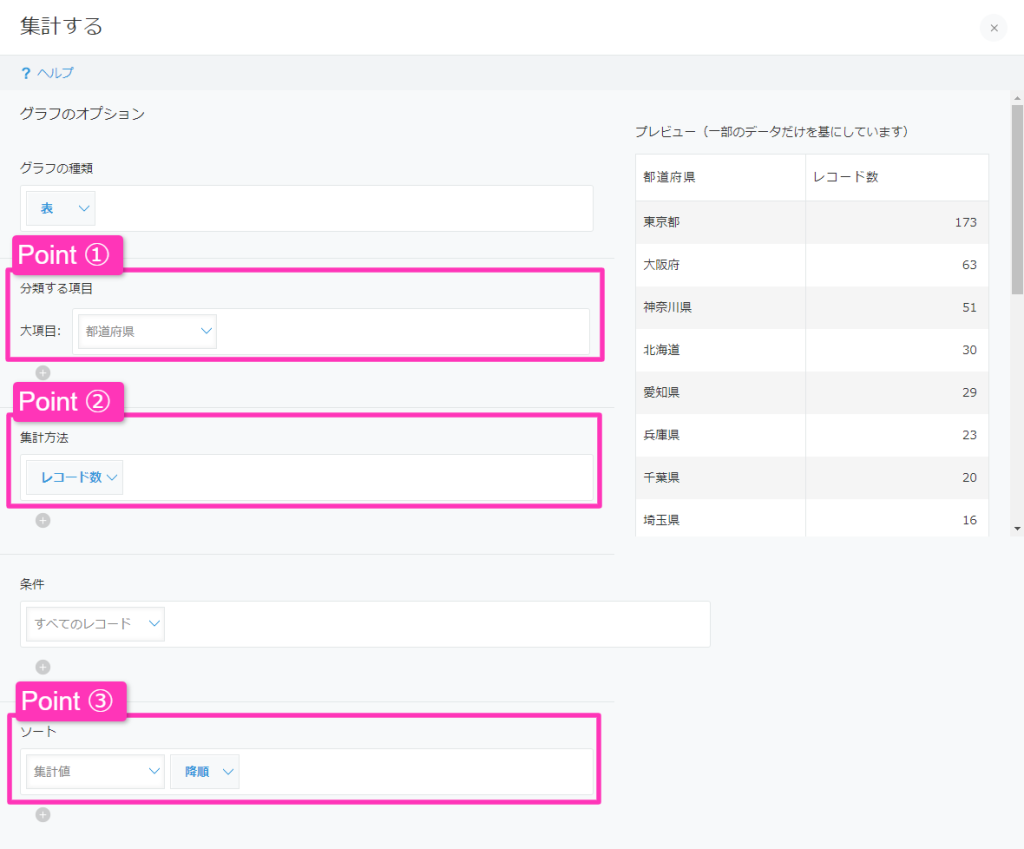Add another sort rule with the plus icon

(43, 815)
